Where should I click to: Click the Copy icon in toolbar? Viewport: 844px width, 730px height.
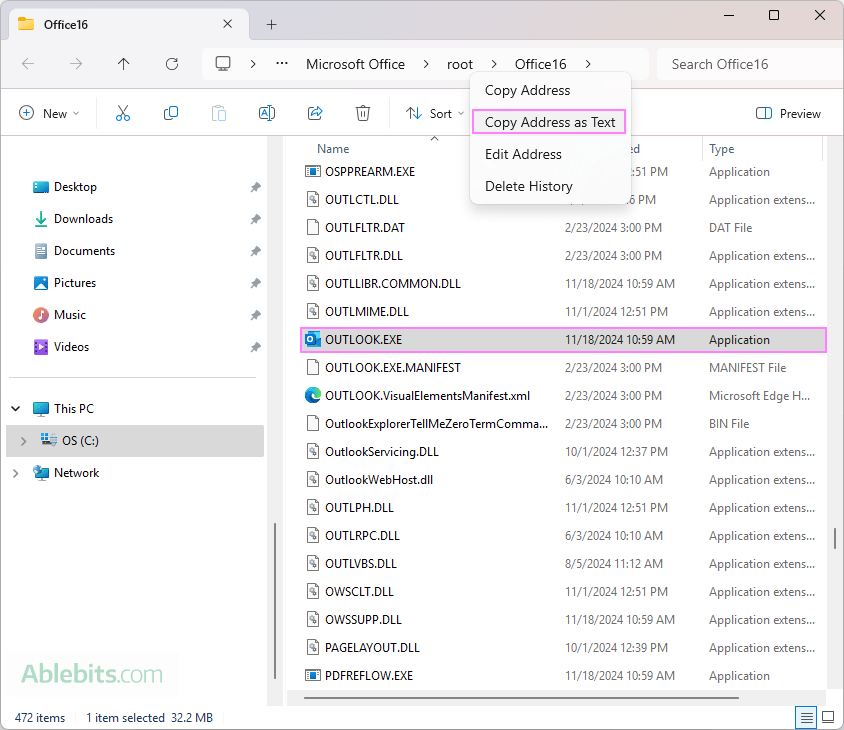[x=171, y=113]
